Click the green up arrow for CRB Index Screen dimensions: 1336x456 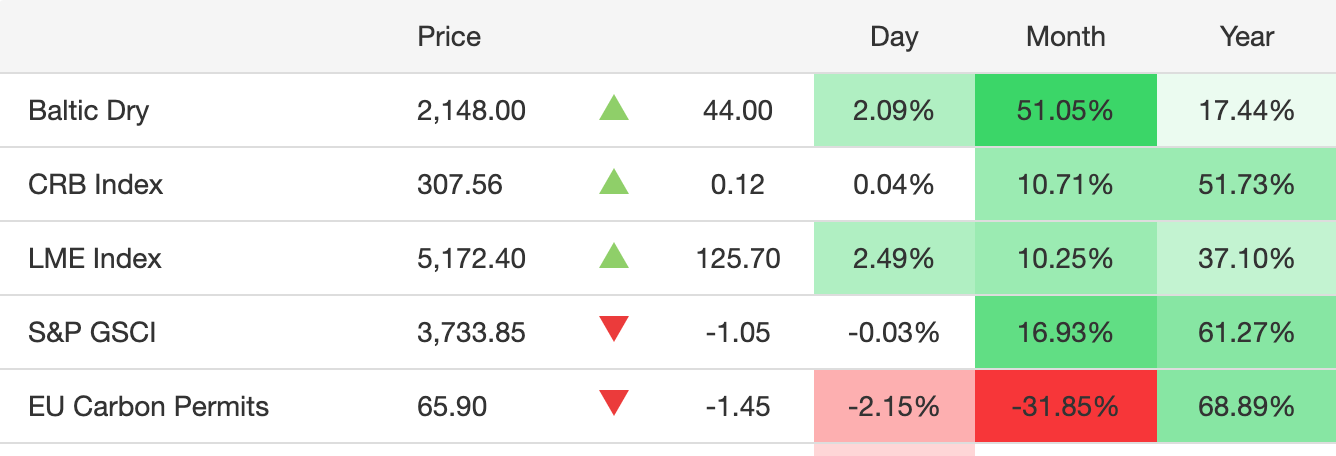coord(613,182)
